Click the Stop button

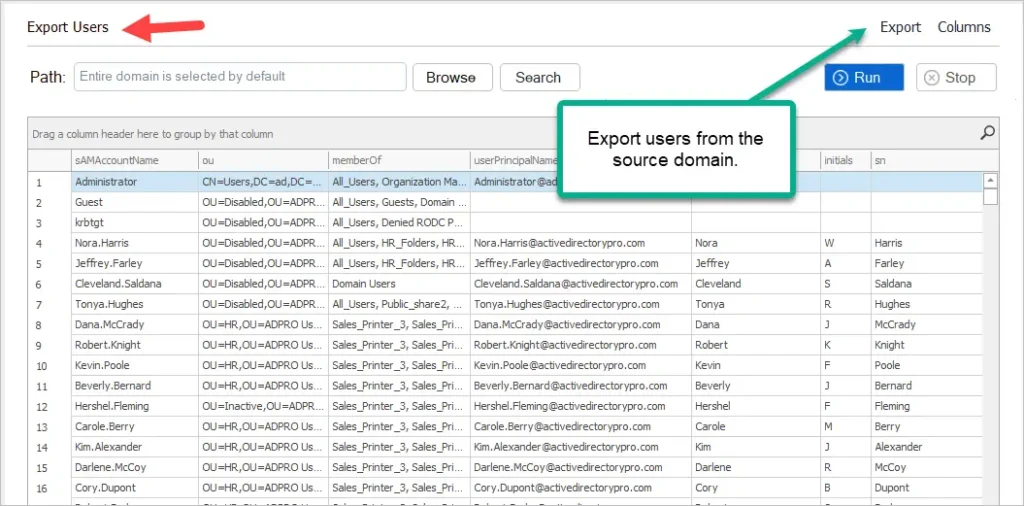(x=956, y=78)
